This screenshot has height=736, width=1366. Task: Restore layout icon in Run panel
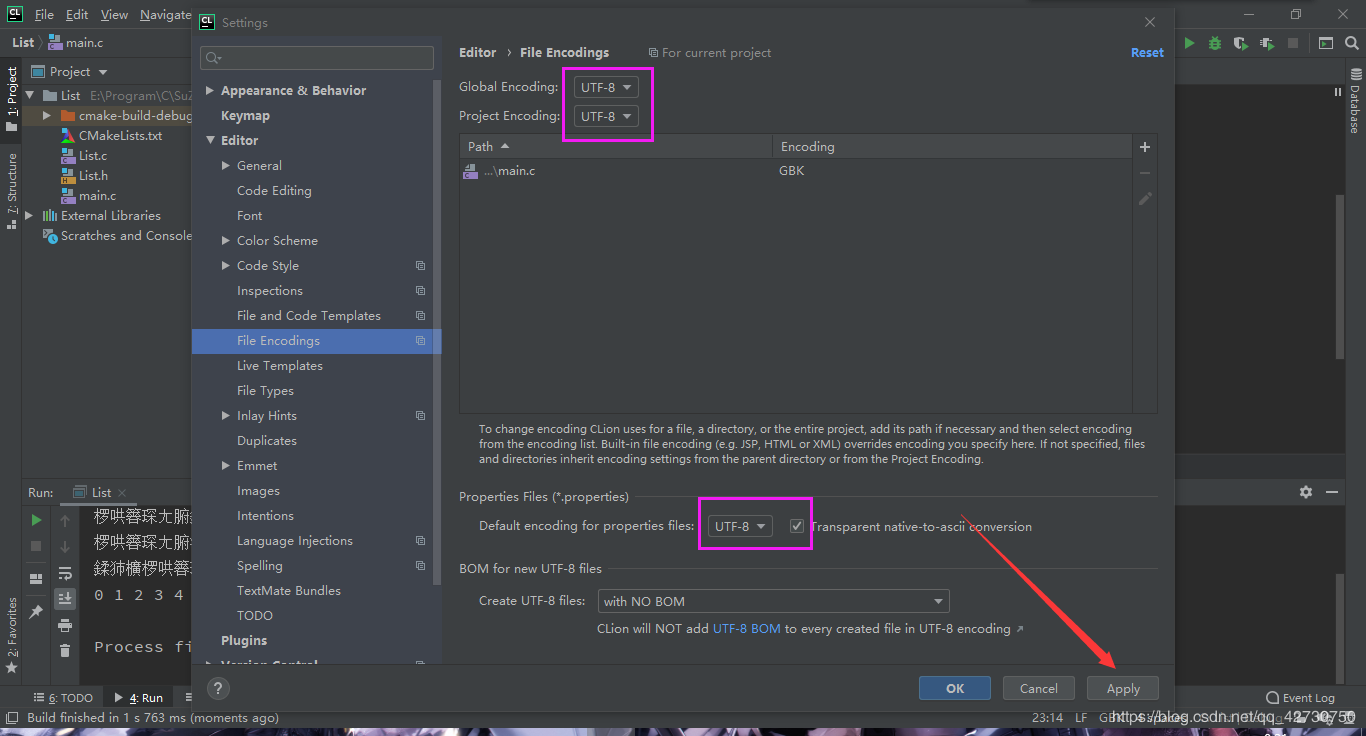pos(36,578)
